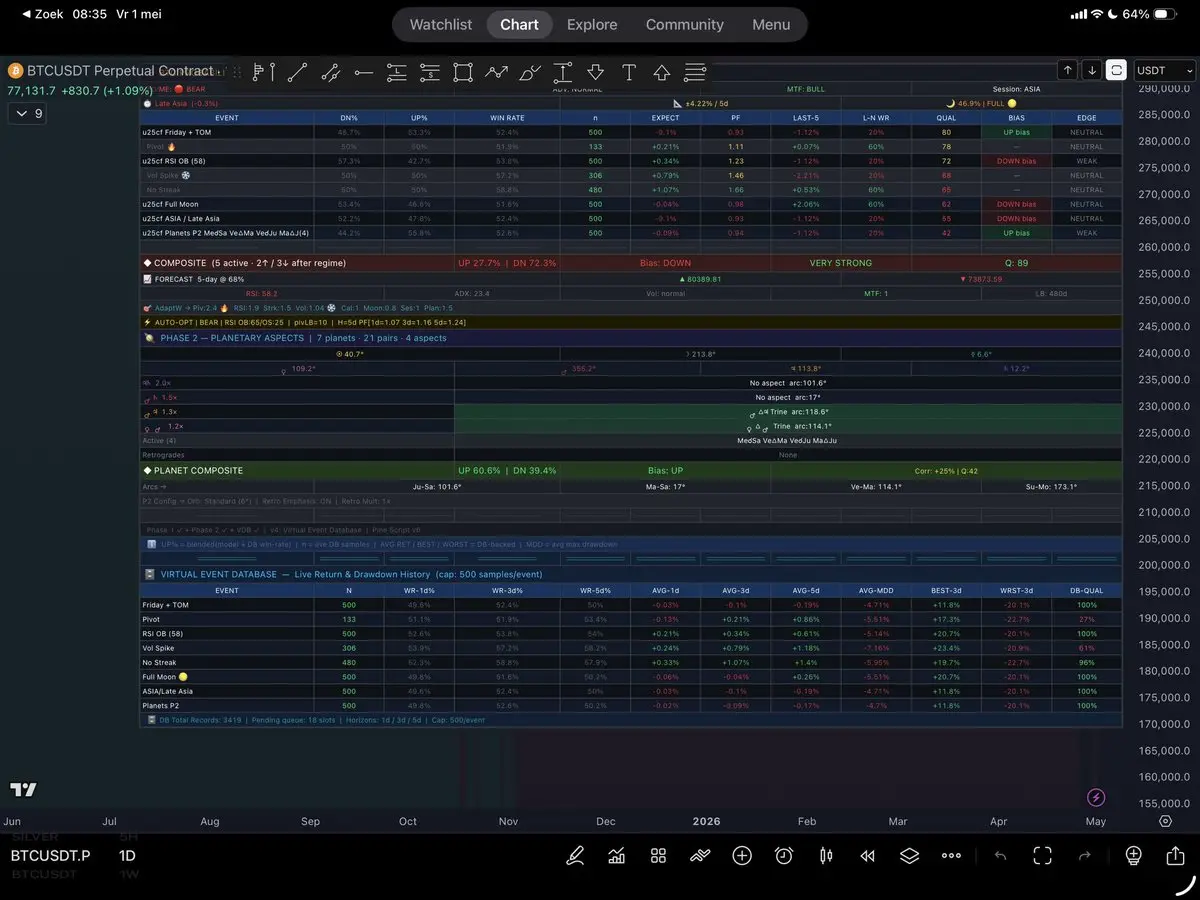
Task: Select the text T annotation tool
Action: click(x=629, y=72)
